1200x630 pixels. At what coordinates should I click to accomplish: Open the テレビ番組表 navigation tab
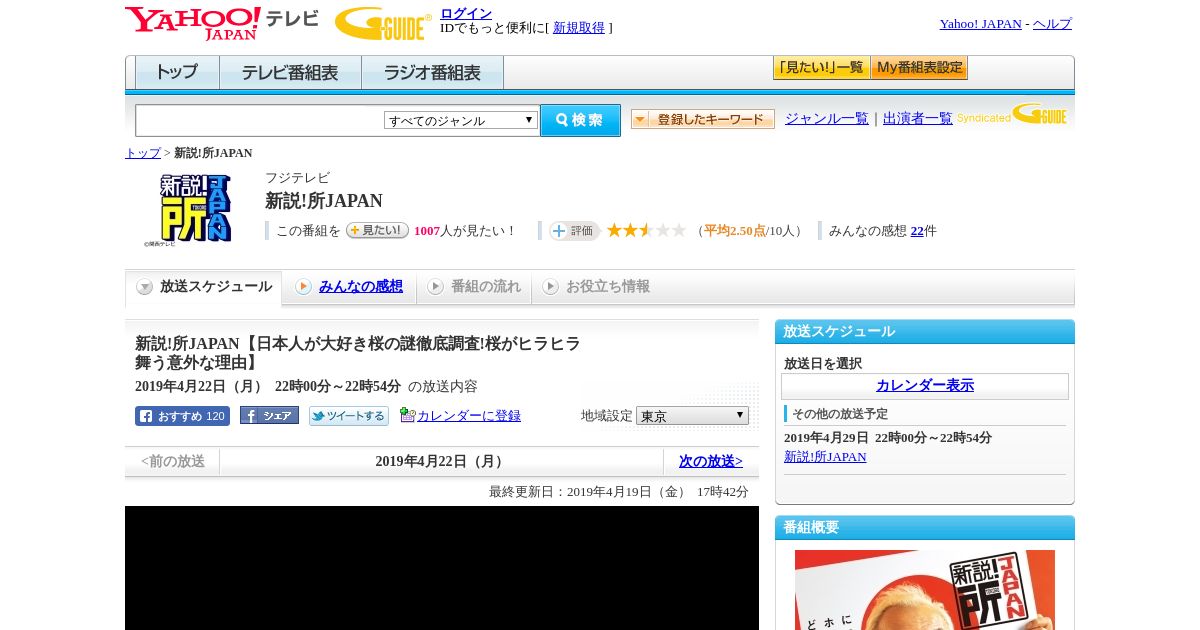pyautogui.click(x=290, y=72)
